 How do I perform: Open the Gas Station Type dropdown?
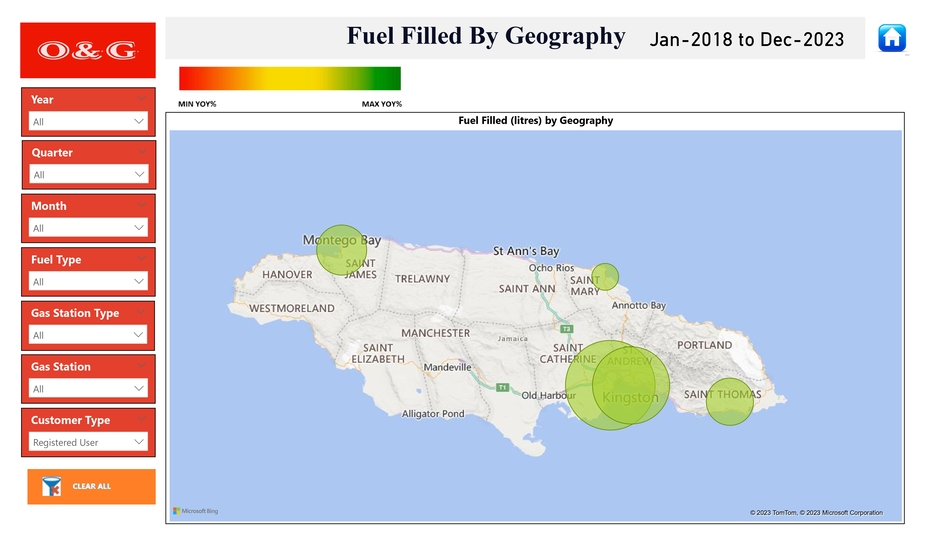139,335
